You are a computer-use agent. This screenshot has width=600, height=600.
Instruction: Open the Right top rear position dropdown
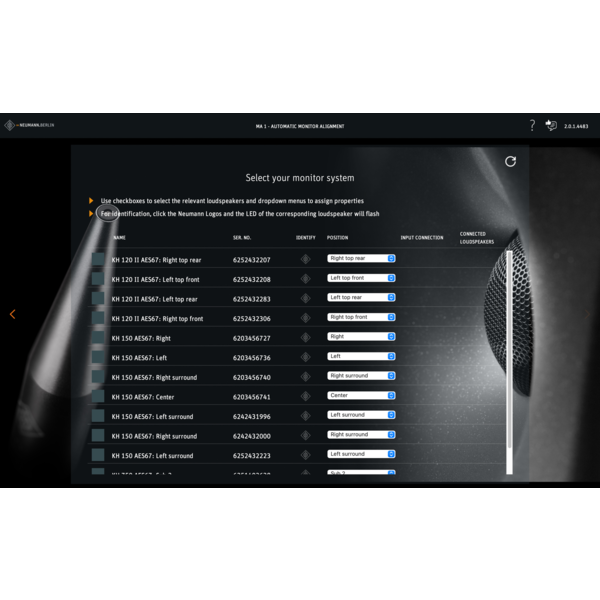tap(361, 258)
